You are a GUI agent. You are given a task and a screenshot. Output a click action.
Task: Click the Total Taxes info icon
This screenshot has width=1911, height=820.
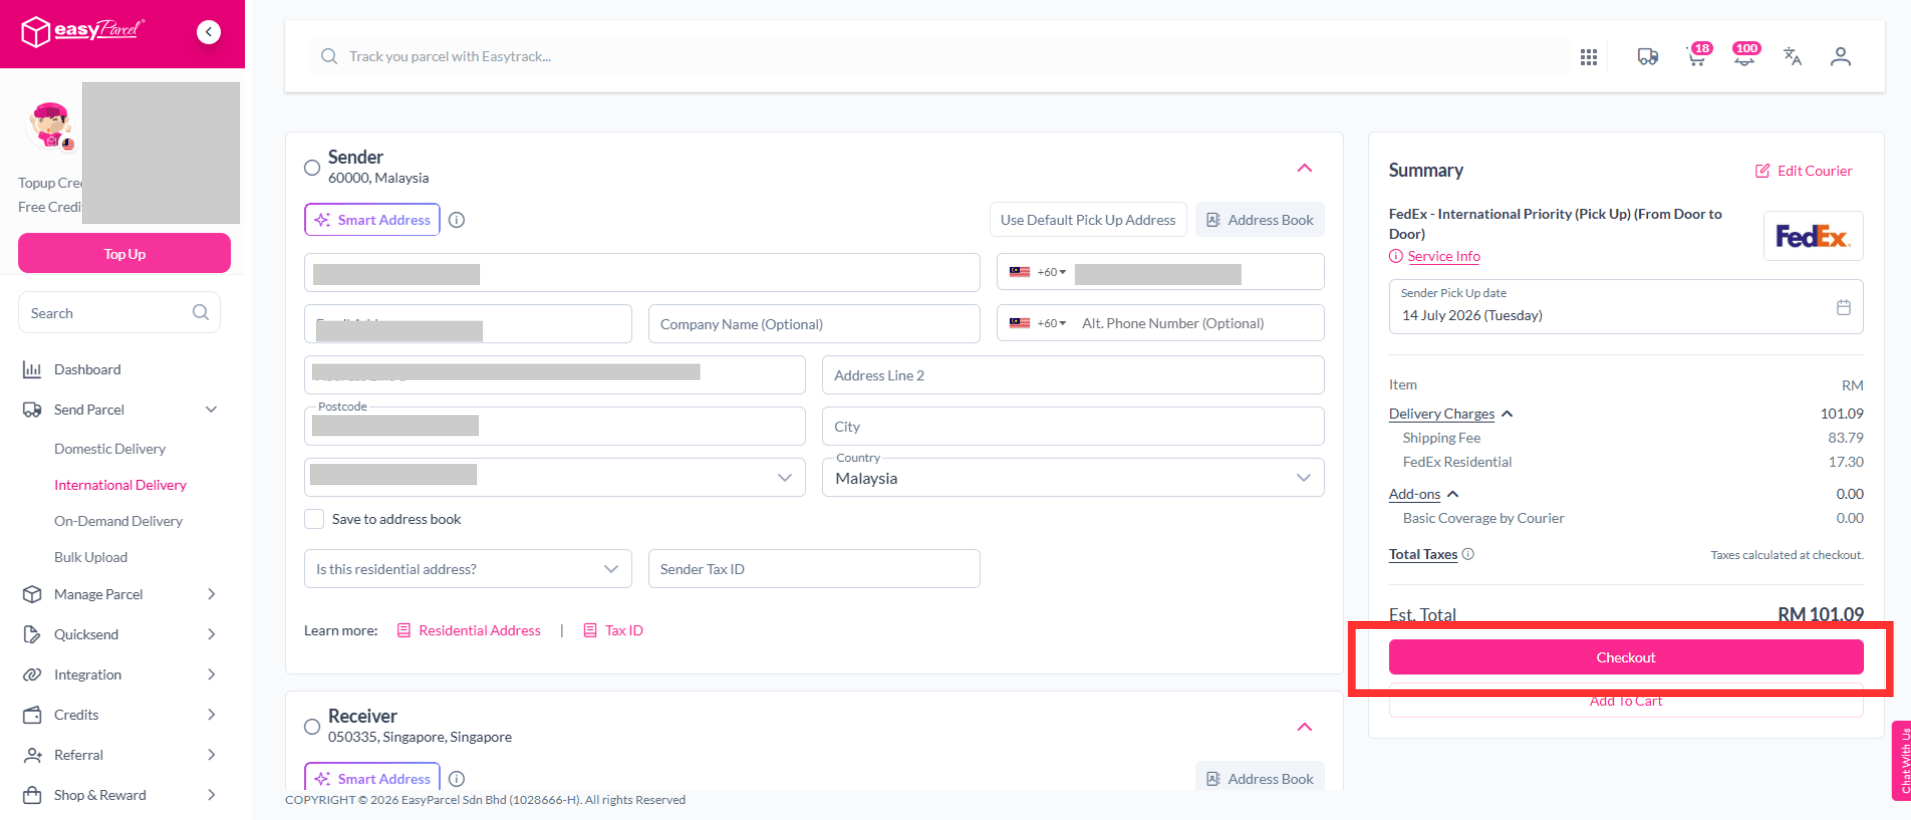pyautogui.click(x=1468, y=554)
